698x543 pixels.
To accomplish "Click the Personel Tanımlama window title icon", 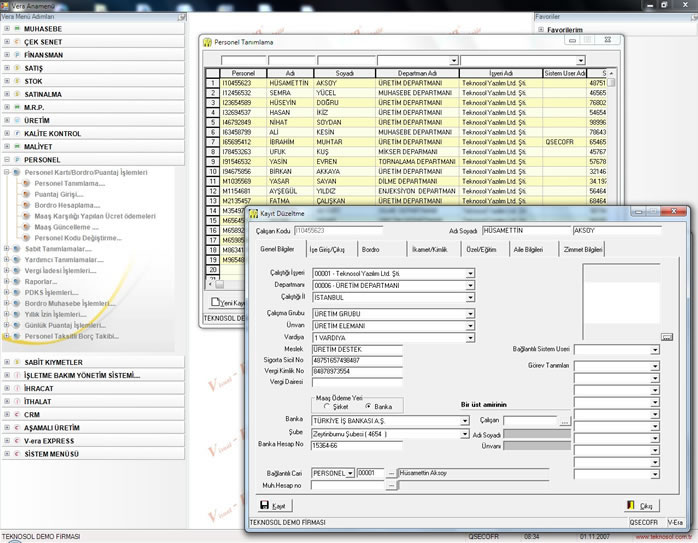I will [x=207, y=42].
